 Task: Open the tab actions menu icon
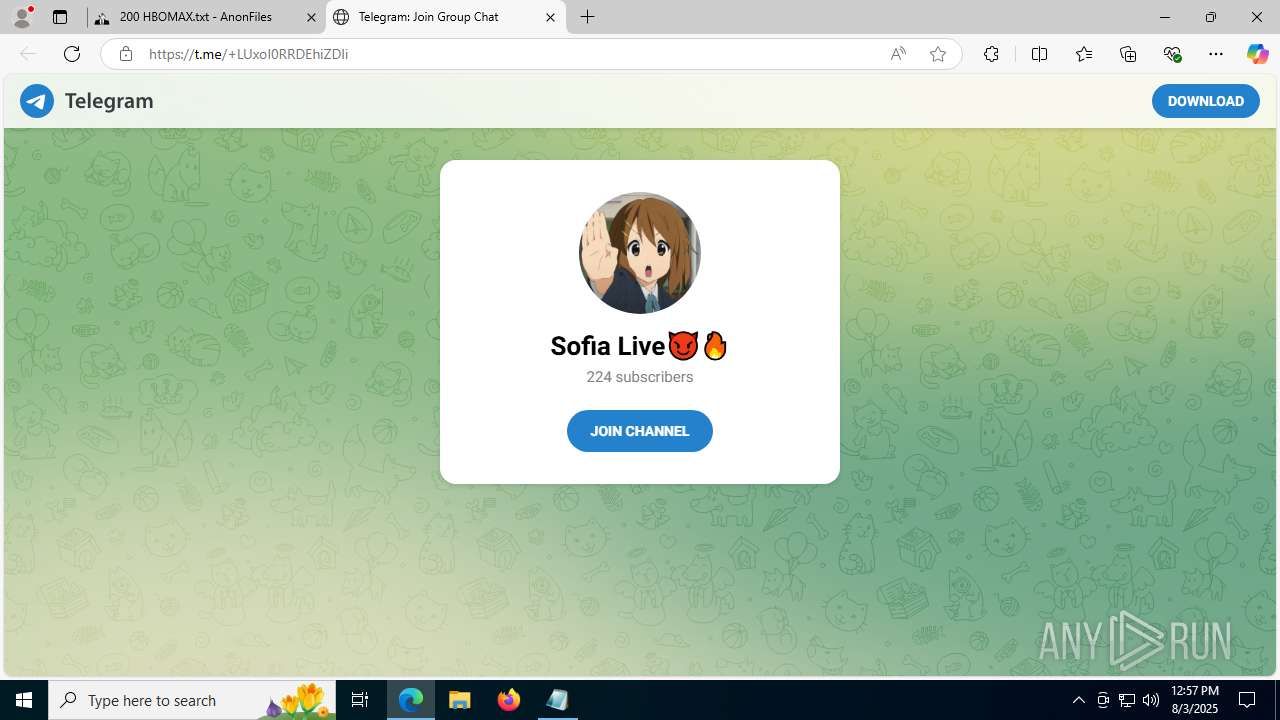tap(60, 17)
